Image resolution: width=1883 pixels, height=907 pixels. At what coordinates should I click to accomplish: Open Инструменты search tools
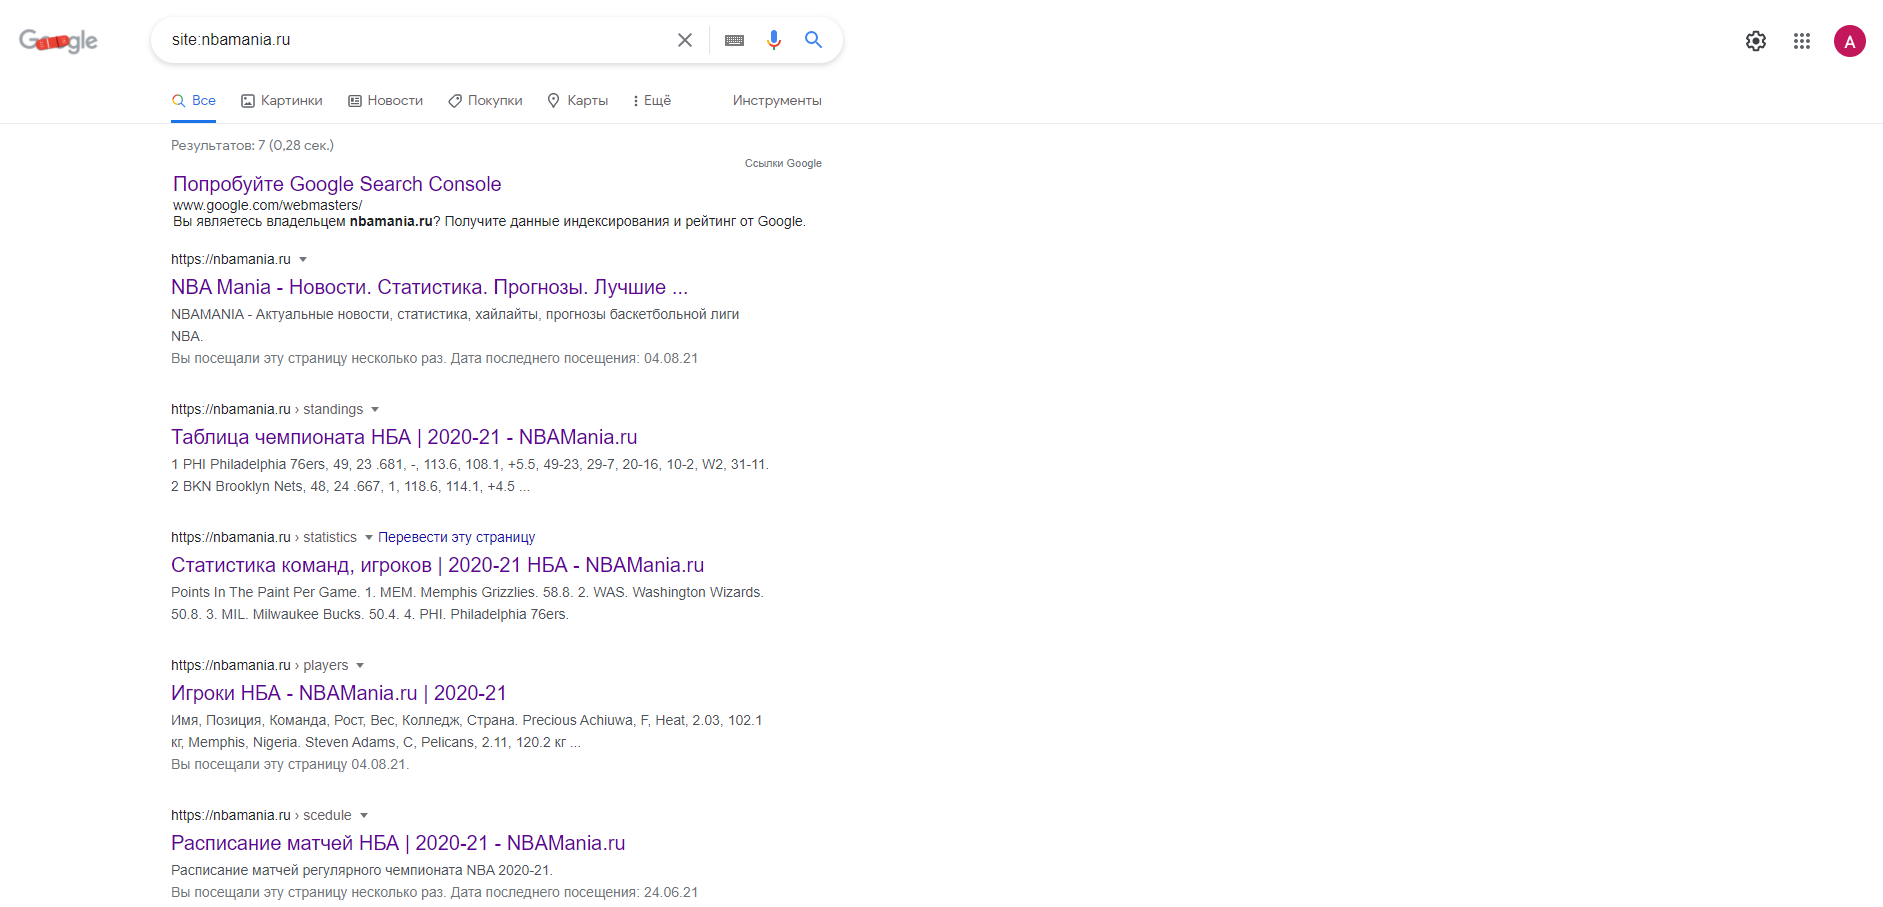[x=777, y=101]
